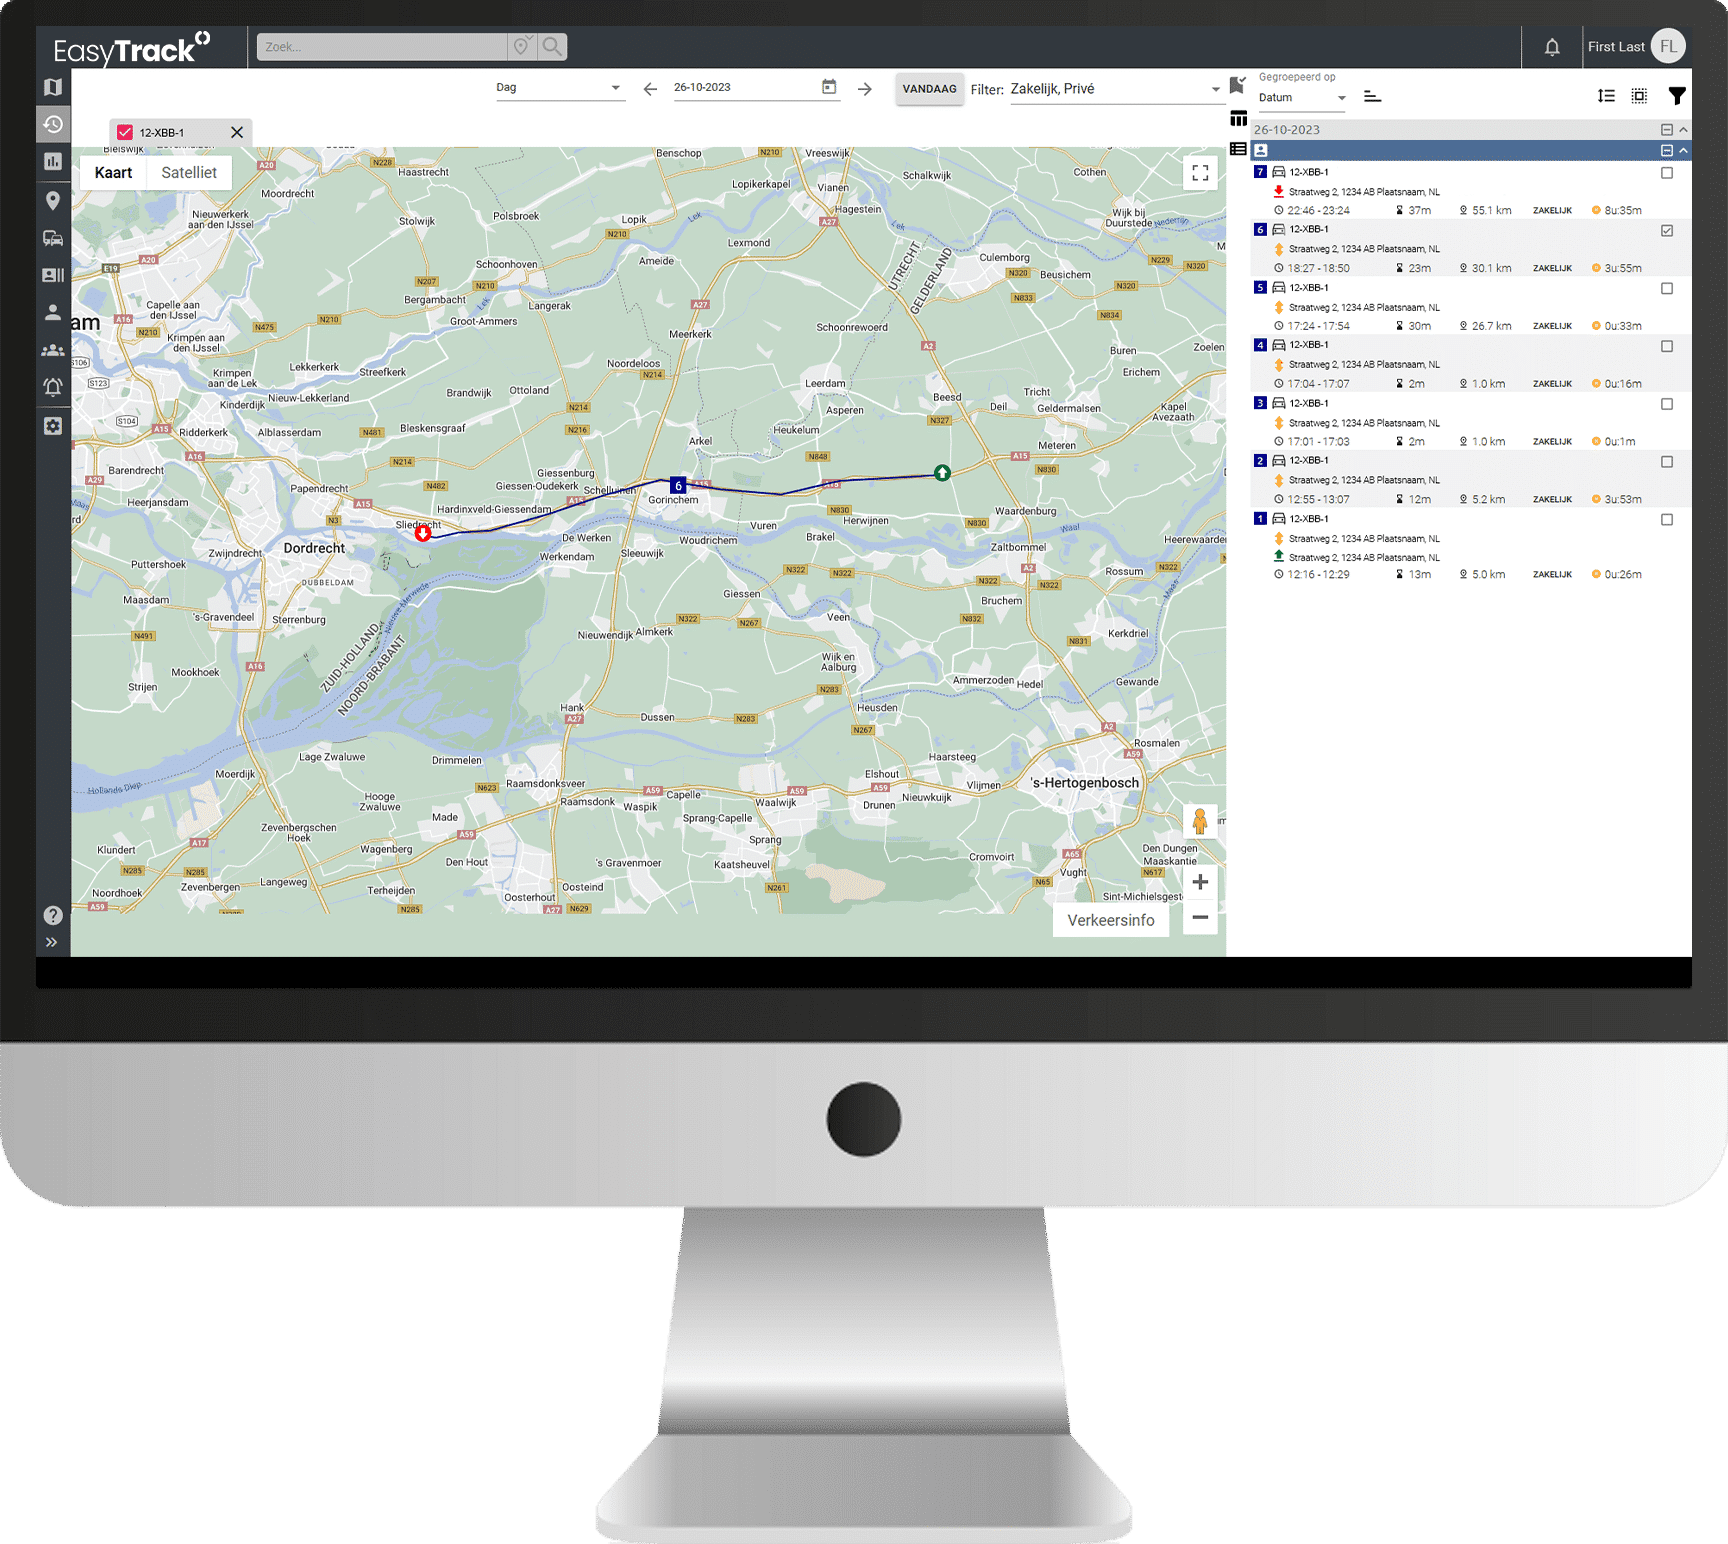Uncheck the 12-XBB-1 vehicle chip checkbox
Viewport: 1728px width, 1544px height.
coord(125,132)
